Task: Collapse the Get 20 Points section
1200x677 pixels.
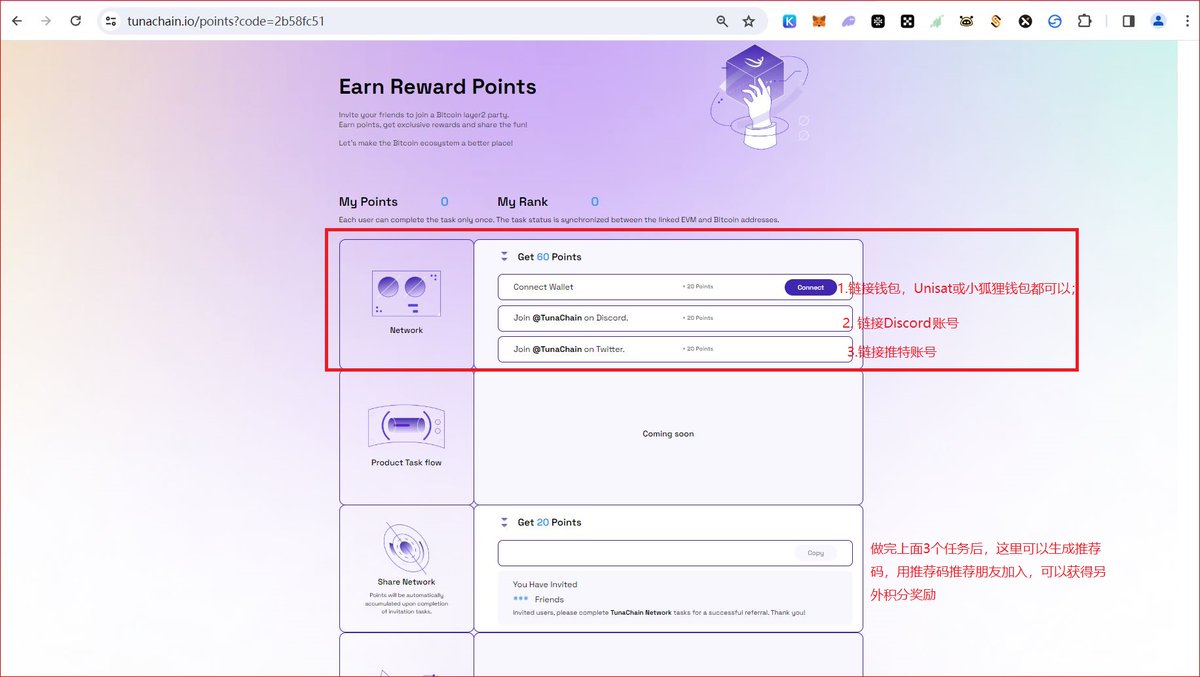Action: click(x=505, y=522)
